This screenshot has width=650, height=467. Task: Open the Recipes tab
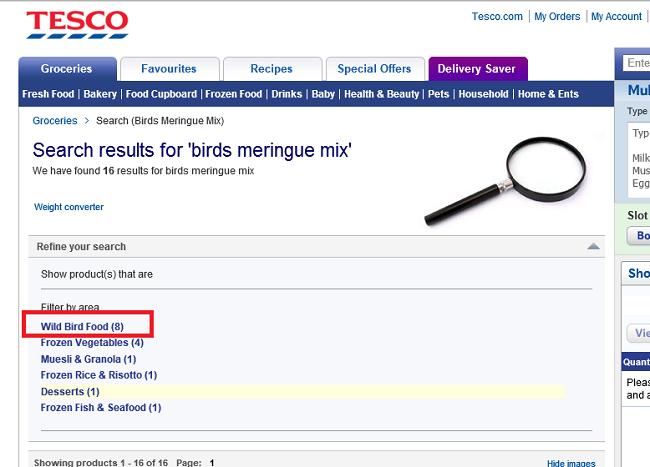pos(272,69)
